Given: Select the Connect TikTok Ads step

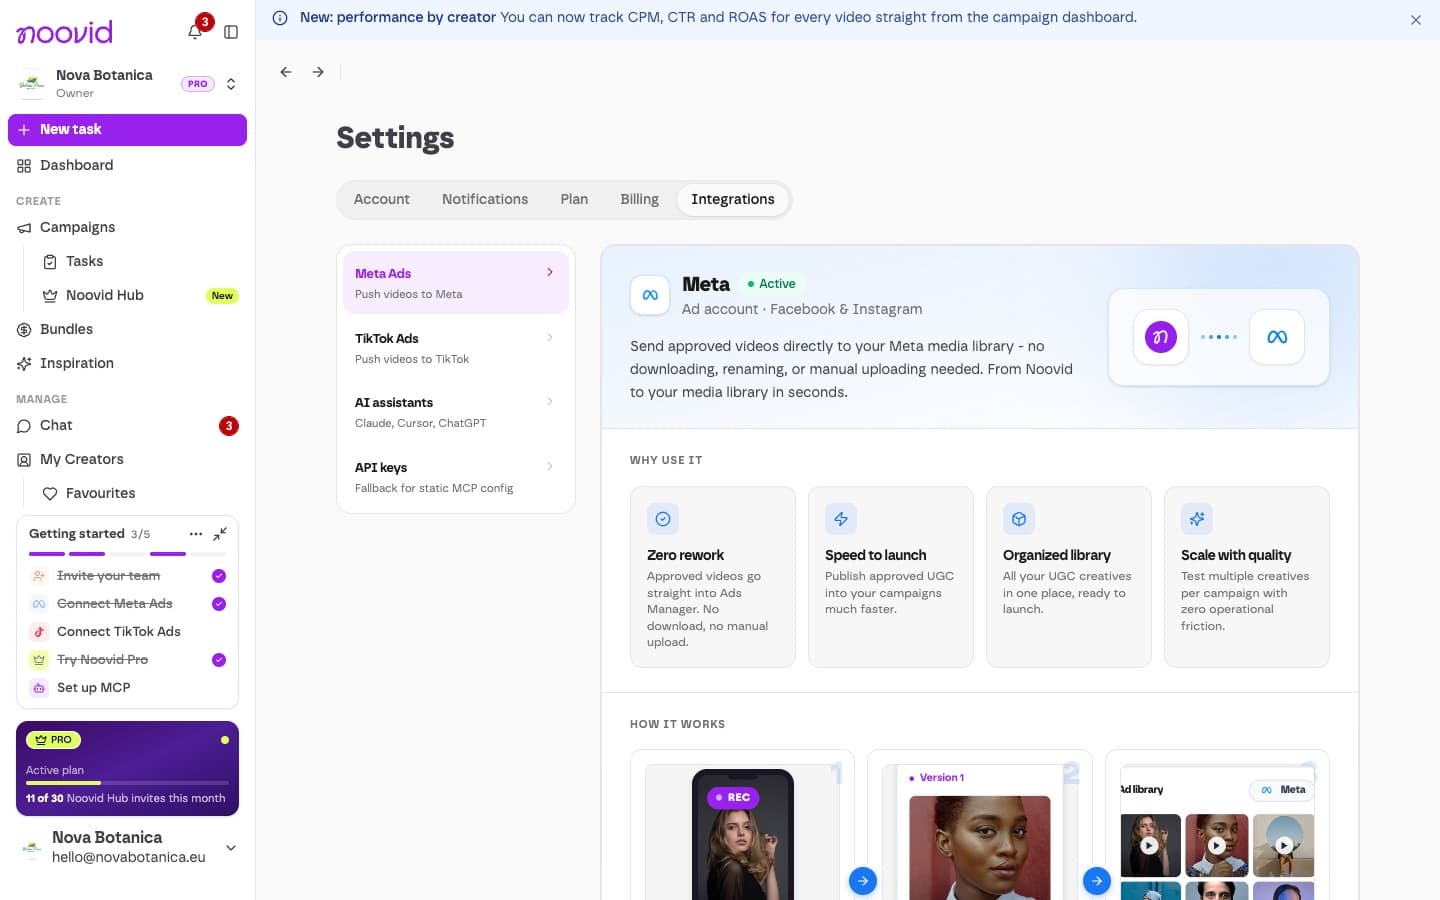Looking at the screenshot, I should click(127, 632).
